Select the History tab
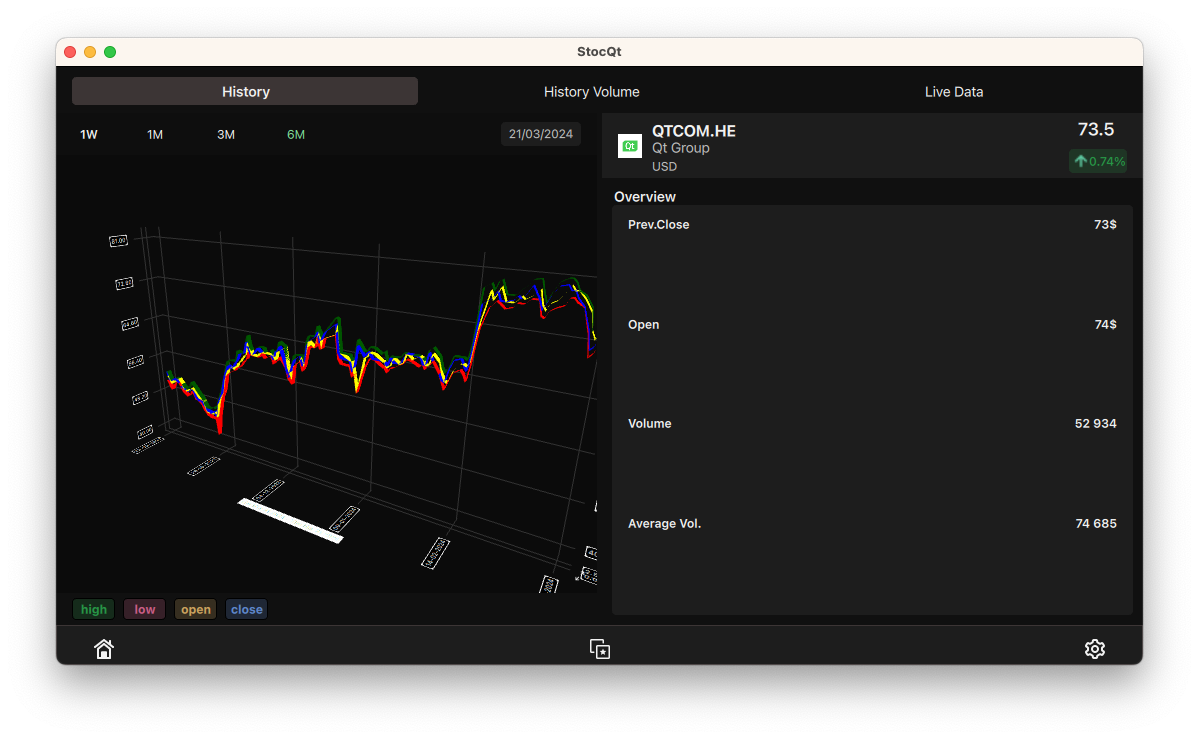This screenshot has width=1199, height=739. 244,91
